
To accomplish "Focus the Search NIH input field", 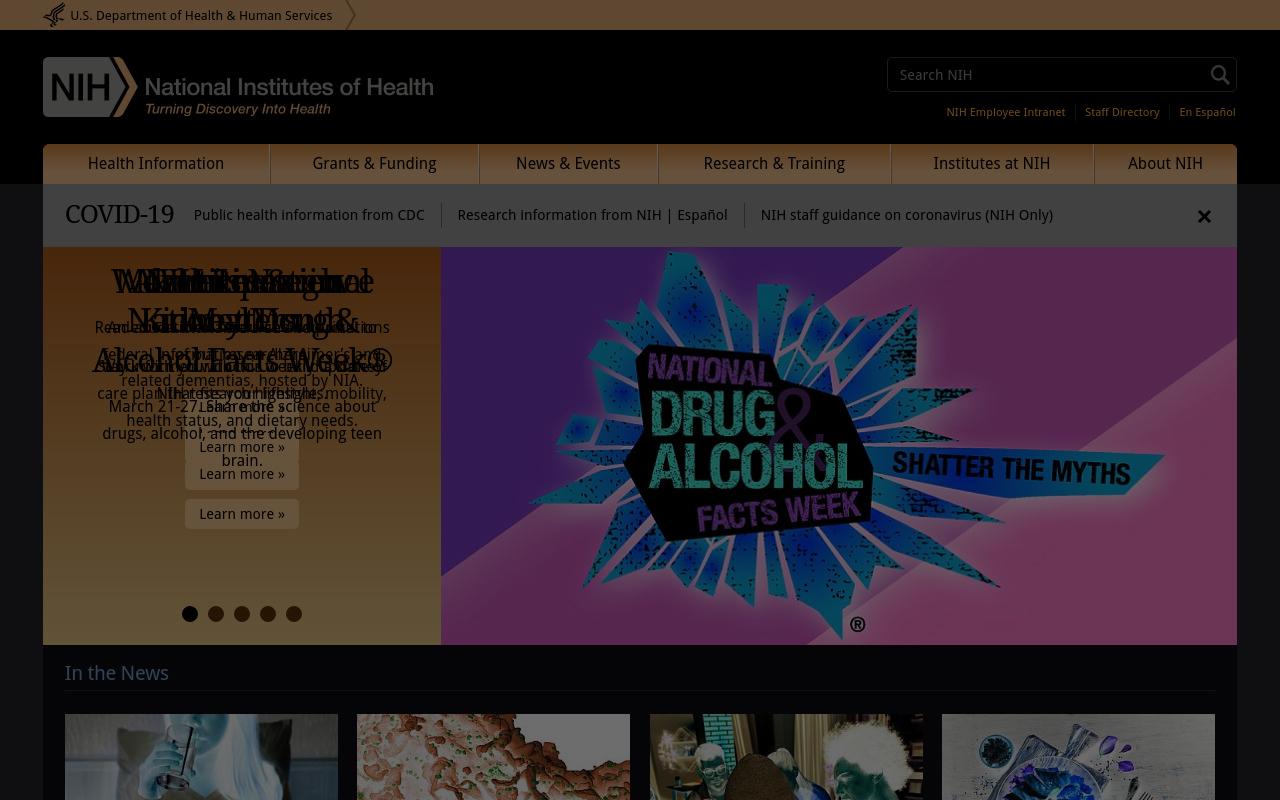I will pyautogui.click(x=1046, y=75).
